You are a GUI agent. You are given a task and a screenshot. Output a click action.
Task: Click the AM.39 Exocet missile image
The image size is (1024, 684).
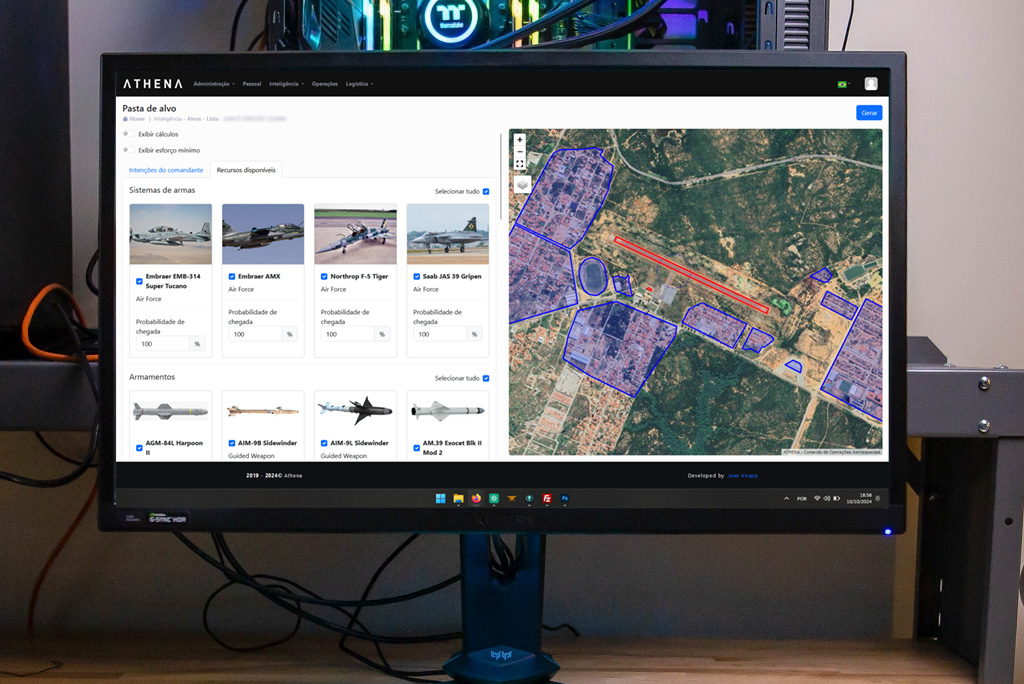(448, 411)
